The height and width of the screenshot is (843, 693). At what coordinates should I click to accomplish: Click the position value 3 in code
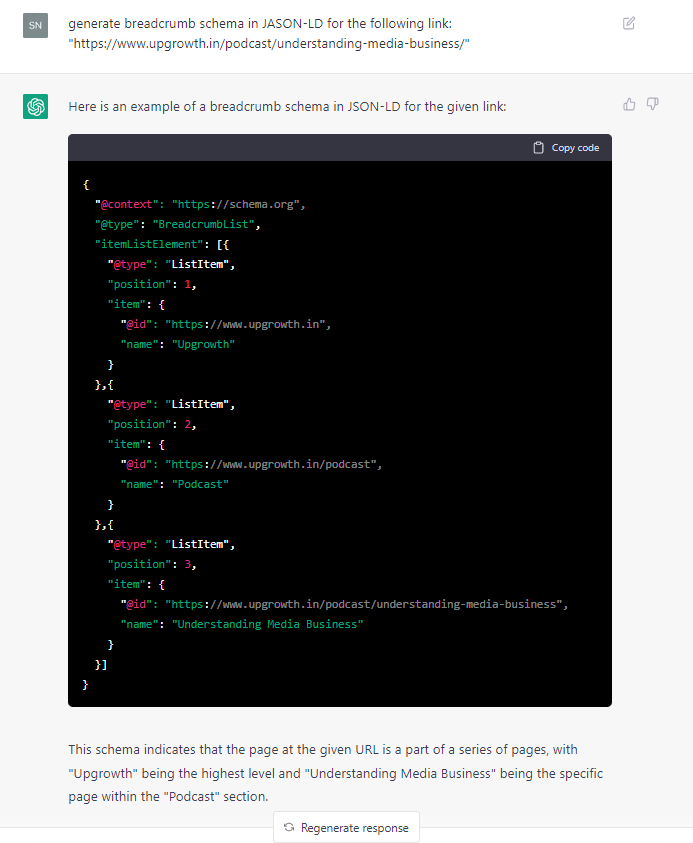coord(188,564)
